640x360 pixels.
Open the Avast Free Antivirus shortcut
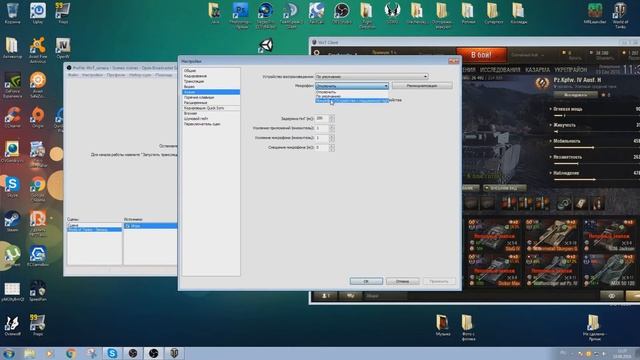[x=38, y=50]
